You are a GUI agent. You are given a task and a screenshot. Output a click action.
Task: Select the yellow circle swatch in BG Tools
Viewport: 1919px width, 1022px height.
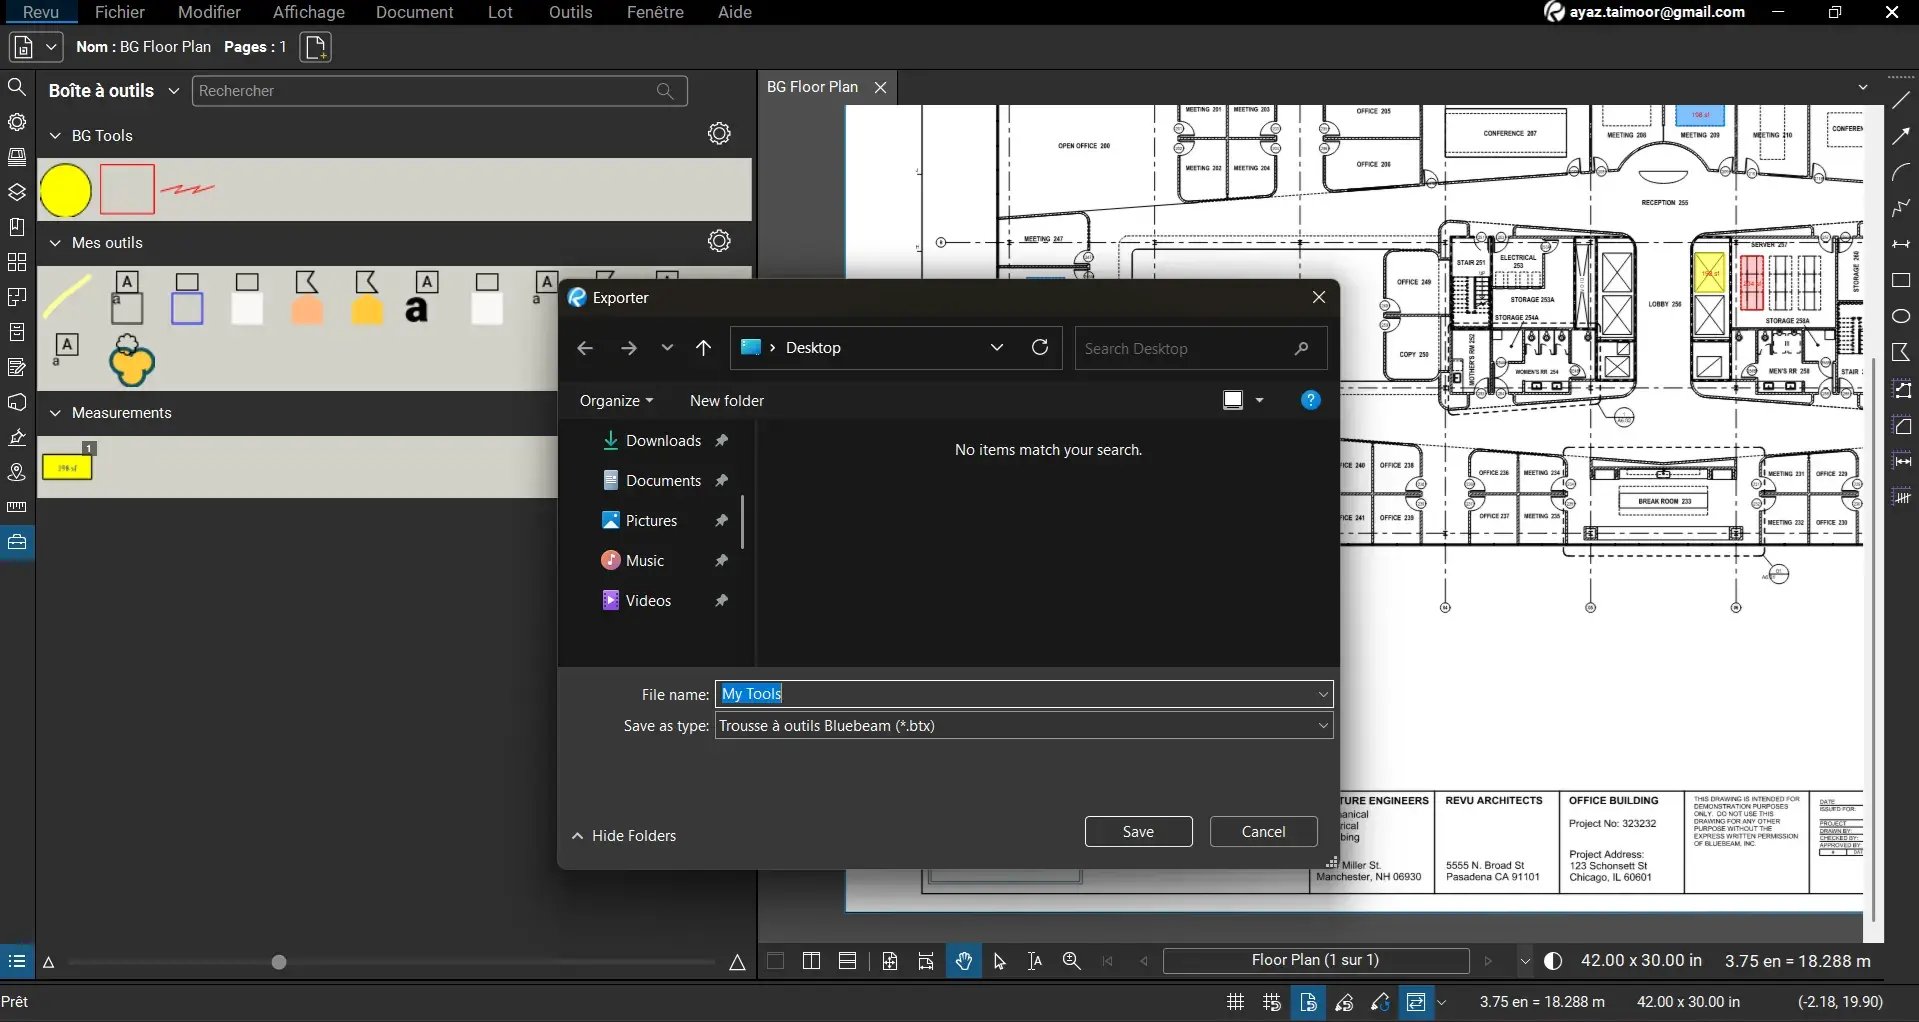64,188
